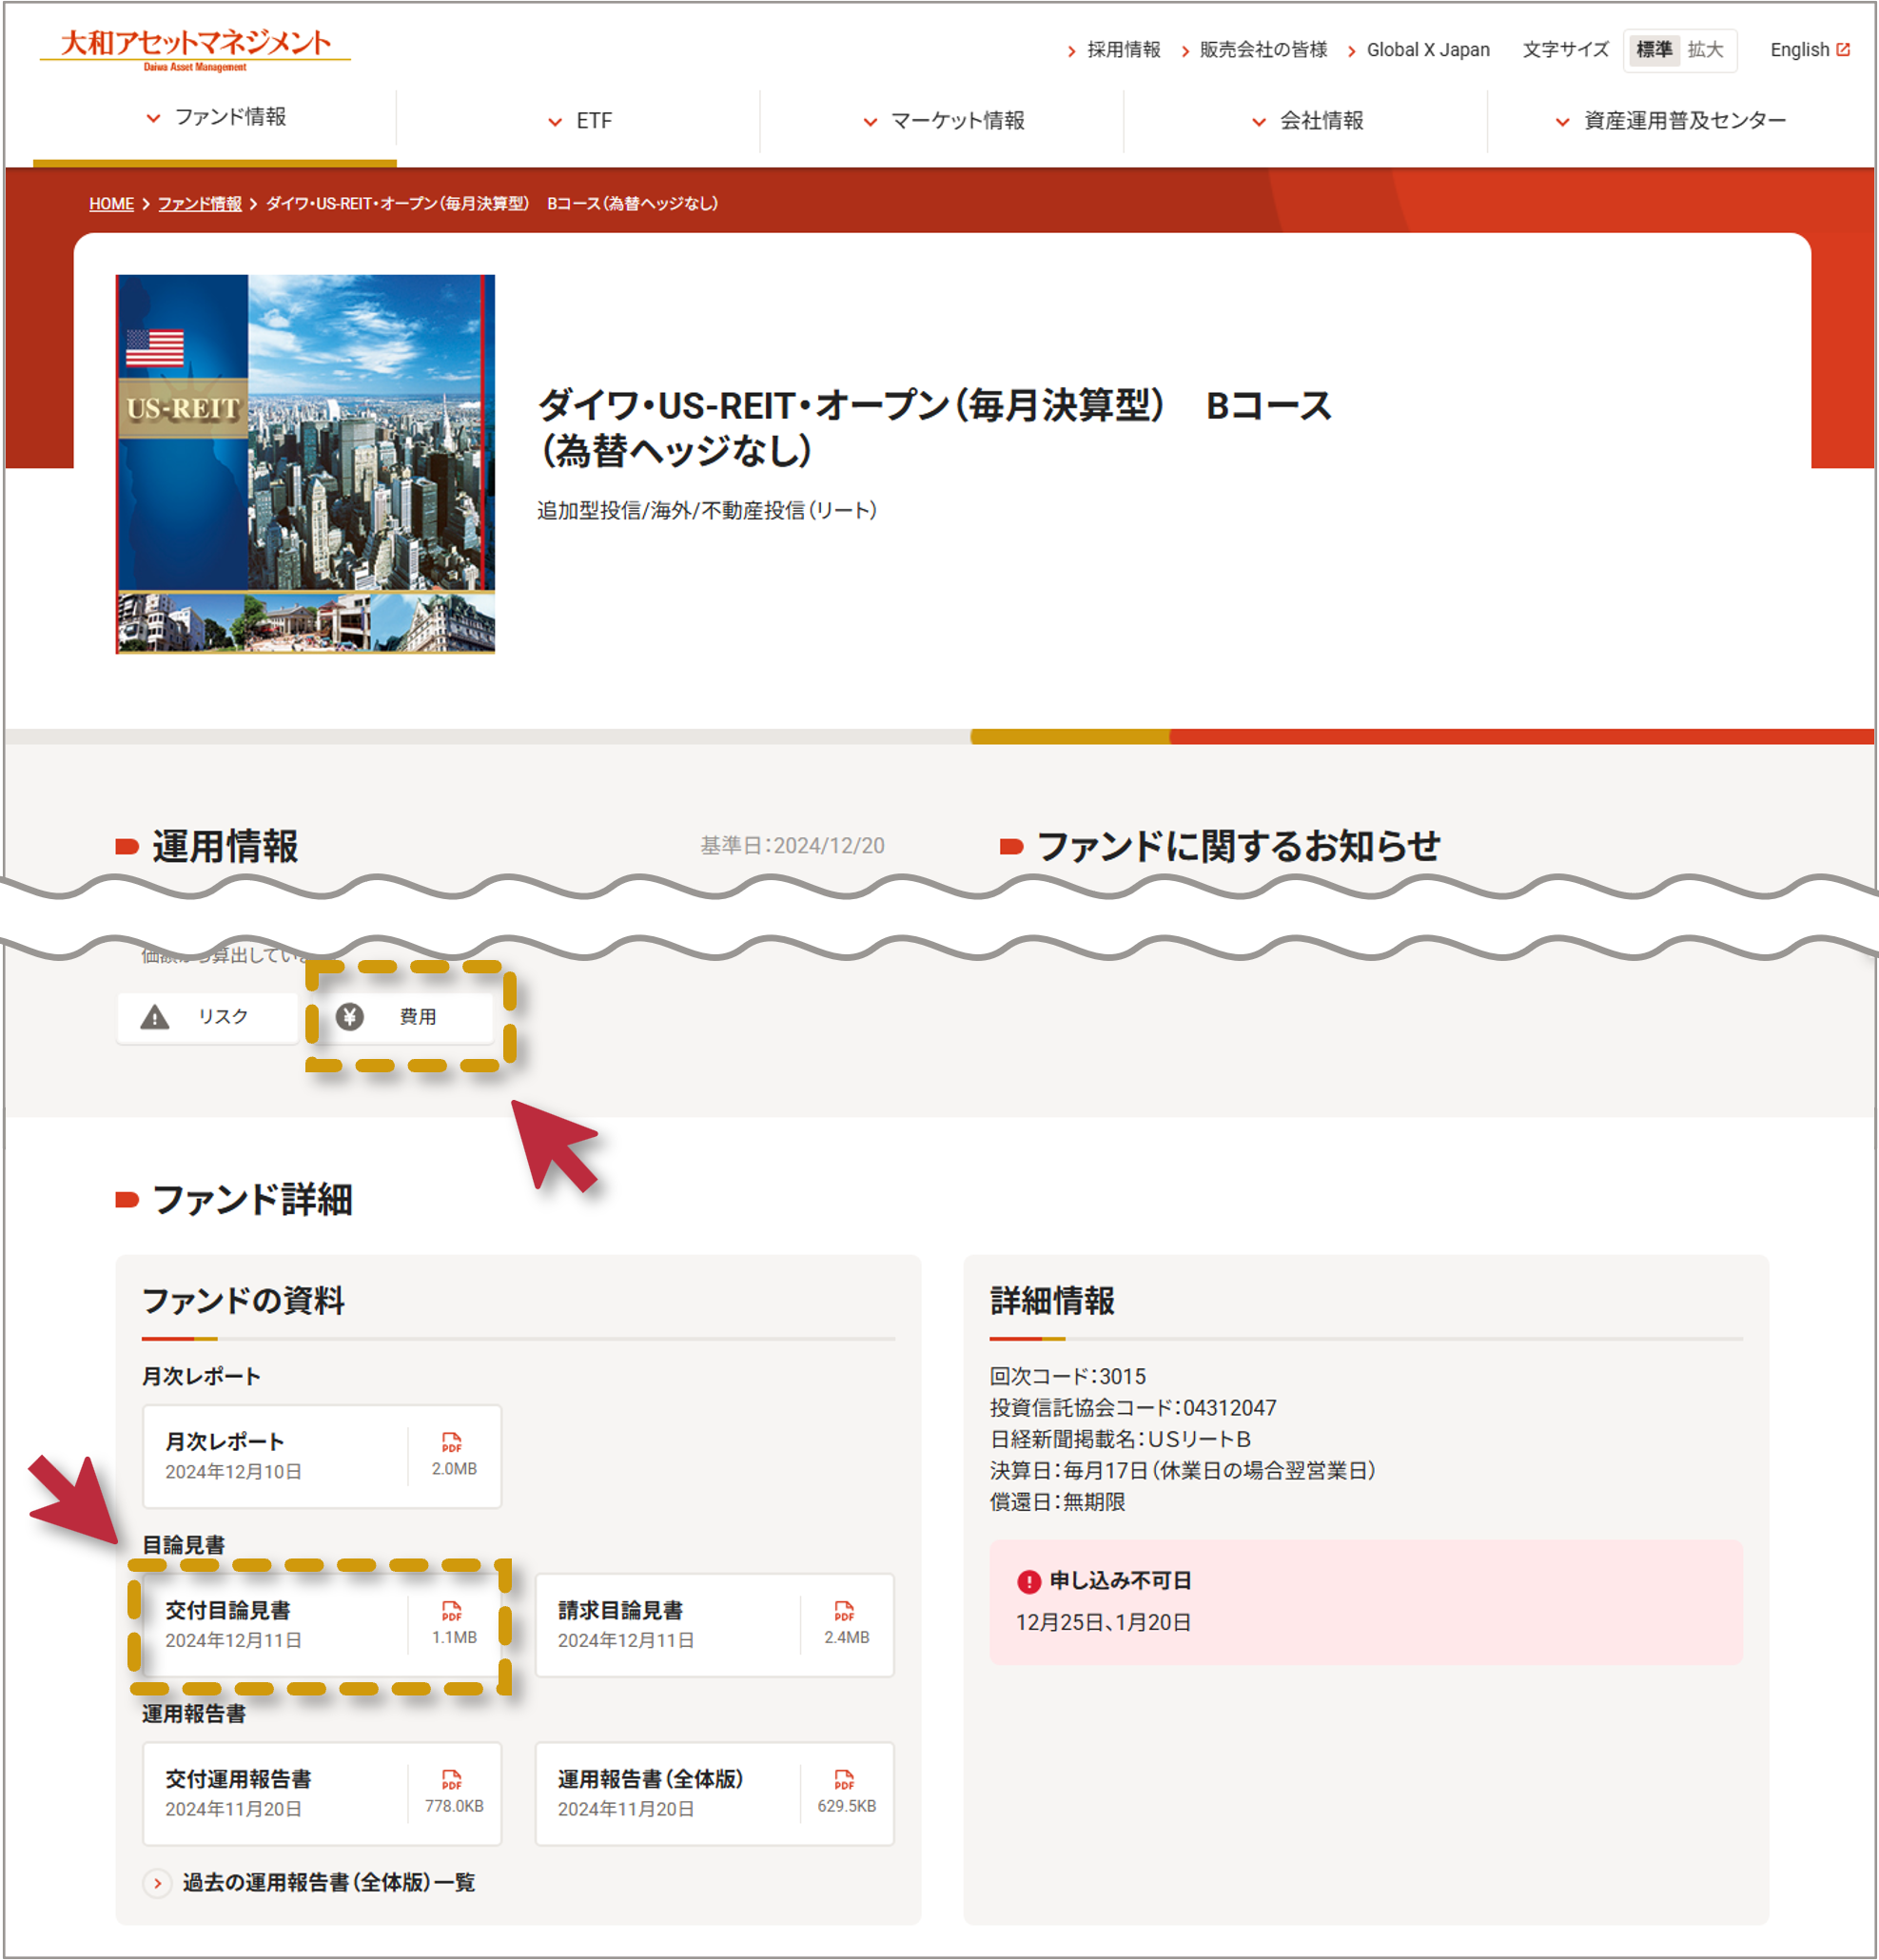Click 決算日:毎月17日 text
This screenshot has height=1960, width=1879.
click(1183, 1471)
